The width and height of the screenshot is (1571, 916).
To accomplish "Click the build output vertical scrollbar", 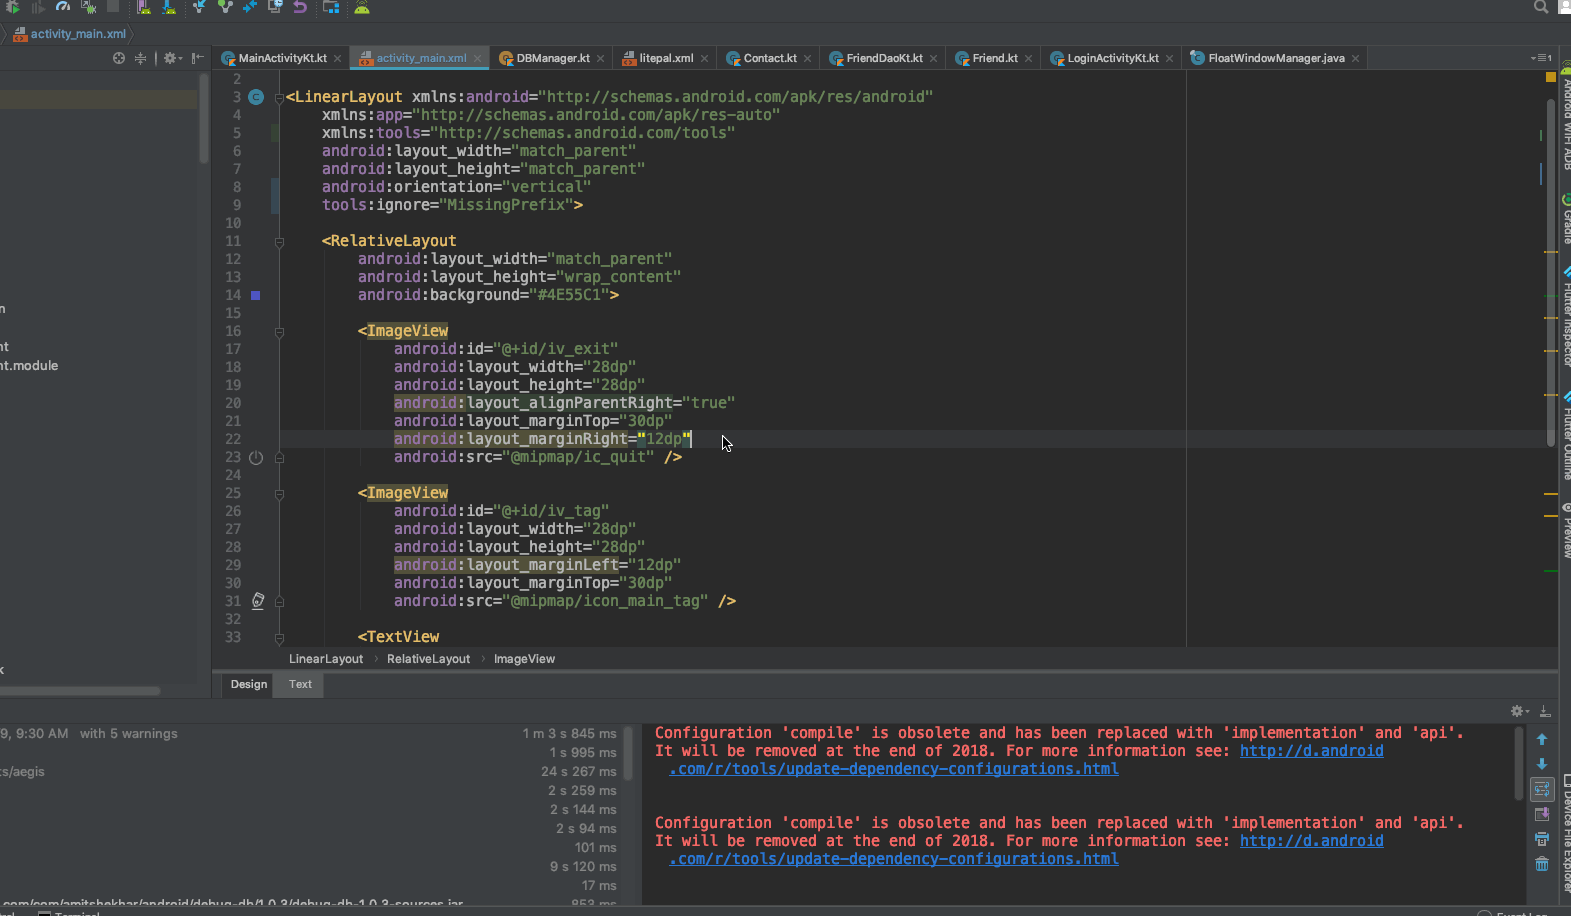I will [x=1519, y=762].
